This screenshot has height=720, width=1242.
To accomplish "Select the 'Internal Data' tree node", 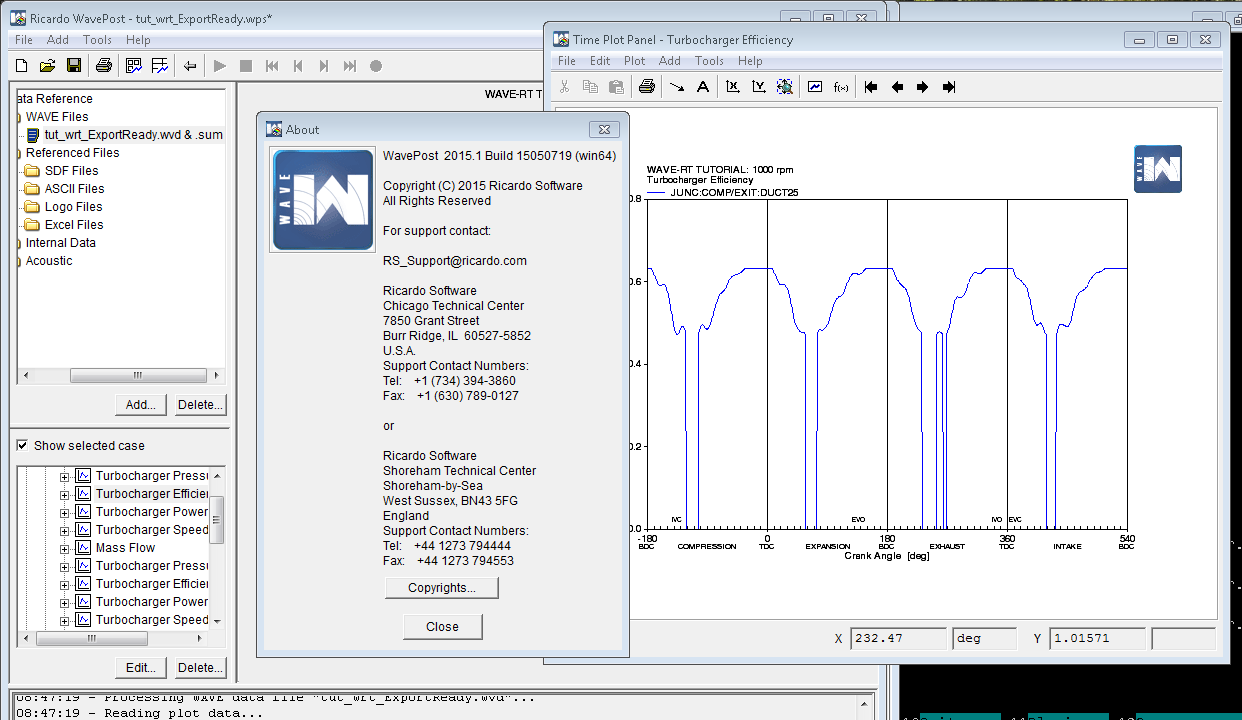I will coord(61,243).
